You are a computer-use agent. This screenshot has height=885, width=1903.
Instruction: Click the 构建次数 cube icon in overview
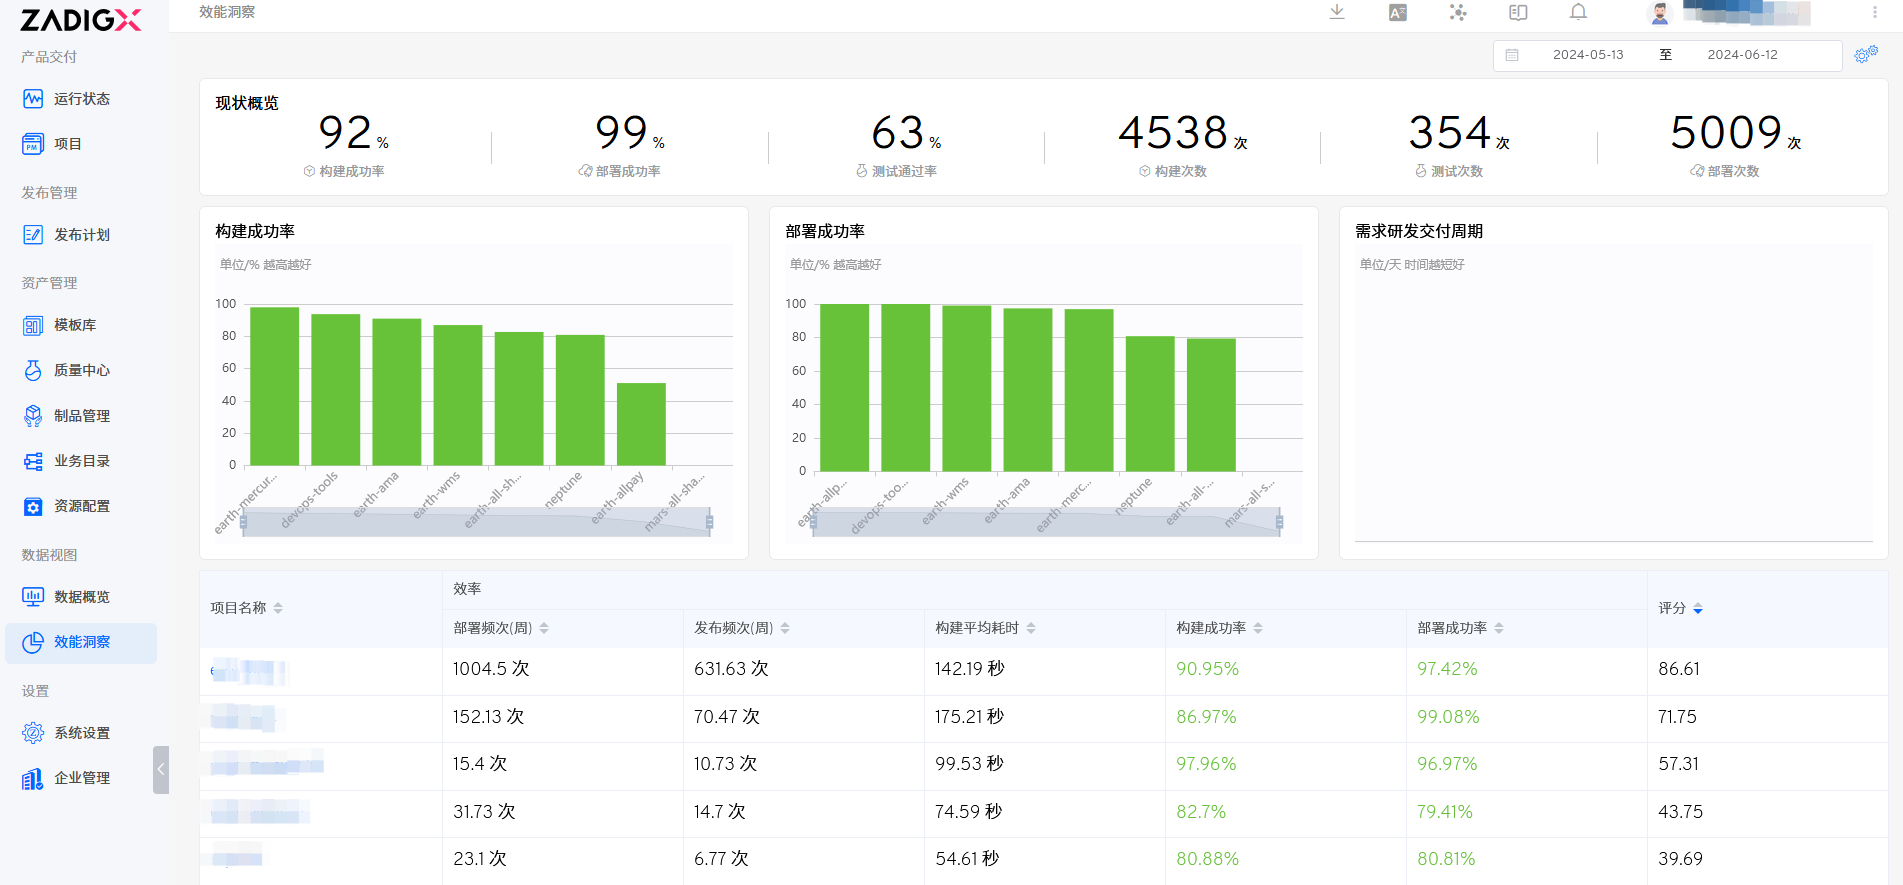click(1145, 171)
